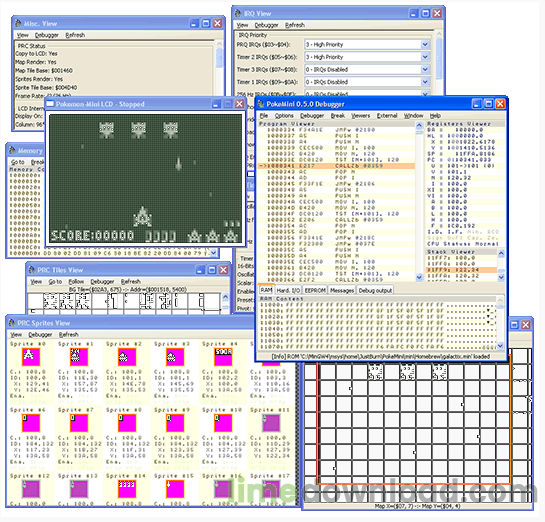Select the Sprite #14 thumbnail image
This screenshot has width=545, height=522.
pos(127,489)
